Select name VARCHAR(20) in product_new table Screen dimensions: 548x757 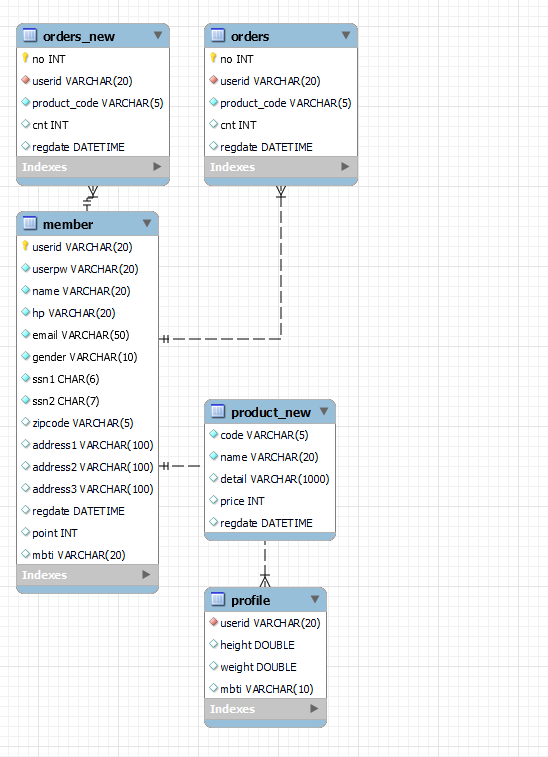point(269,457)
